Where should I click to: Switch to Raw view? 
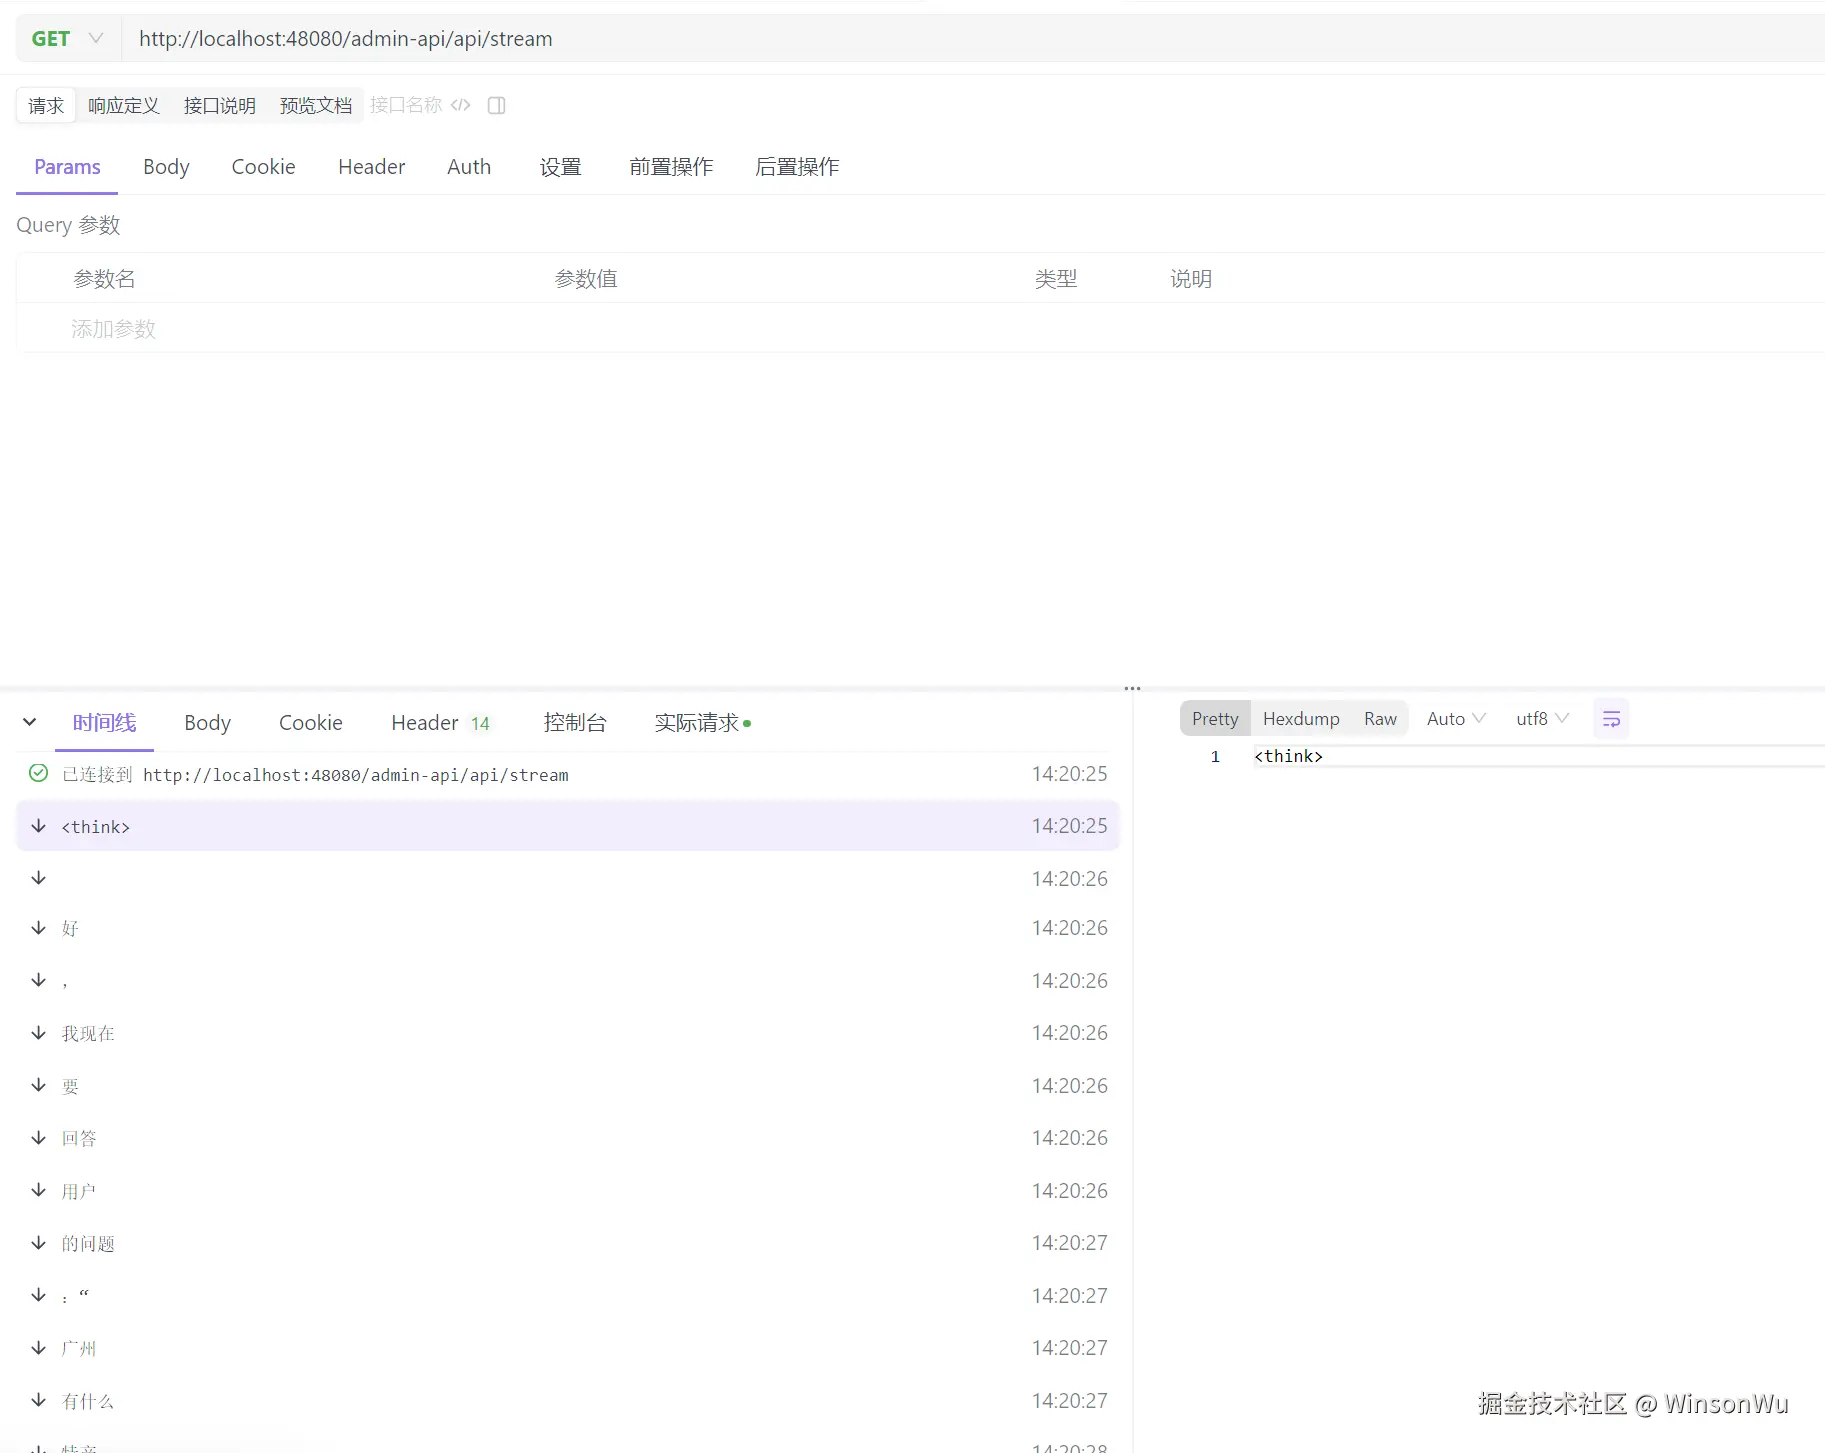1380,719
